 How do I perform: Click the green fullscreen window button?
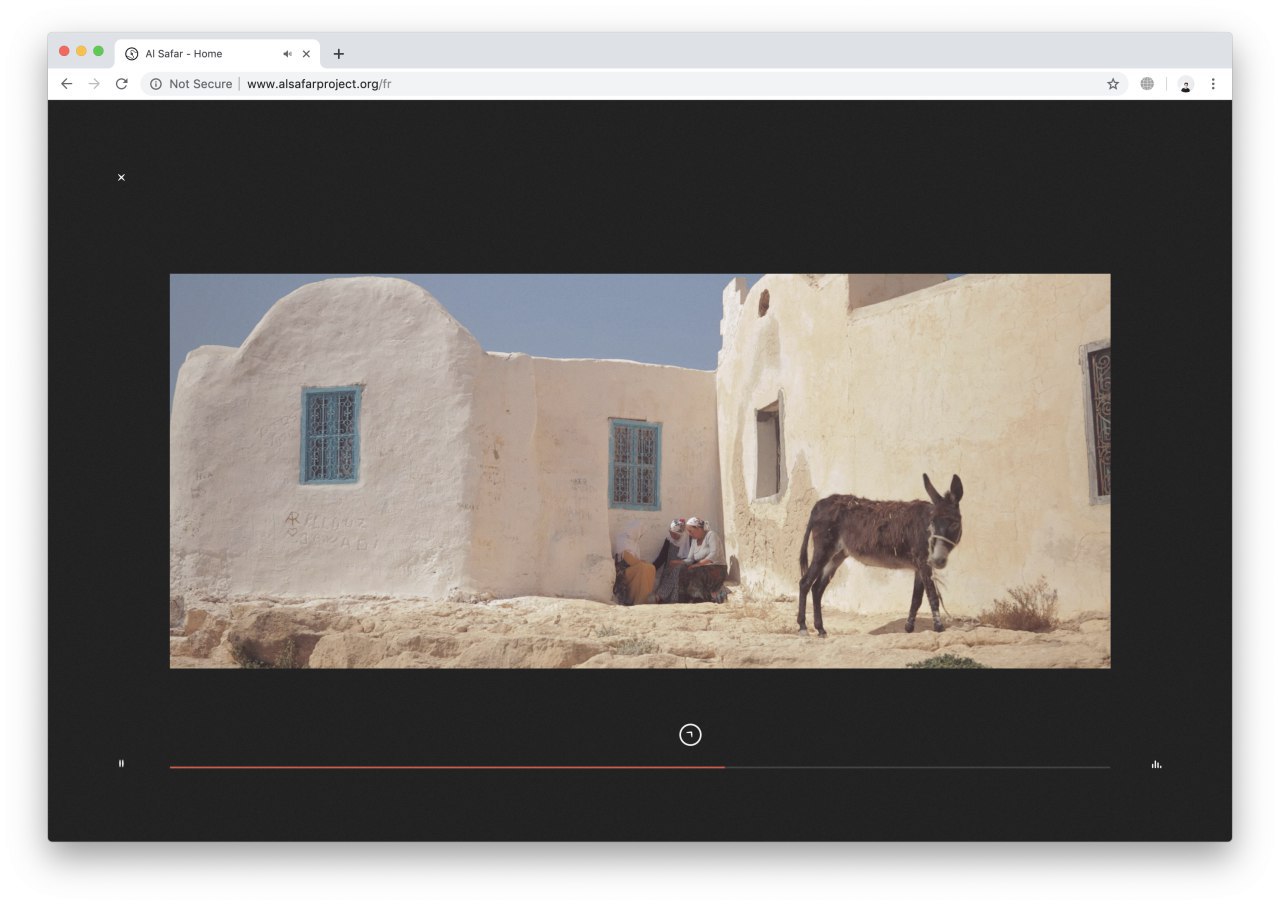(x=98, y=51)
